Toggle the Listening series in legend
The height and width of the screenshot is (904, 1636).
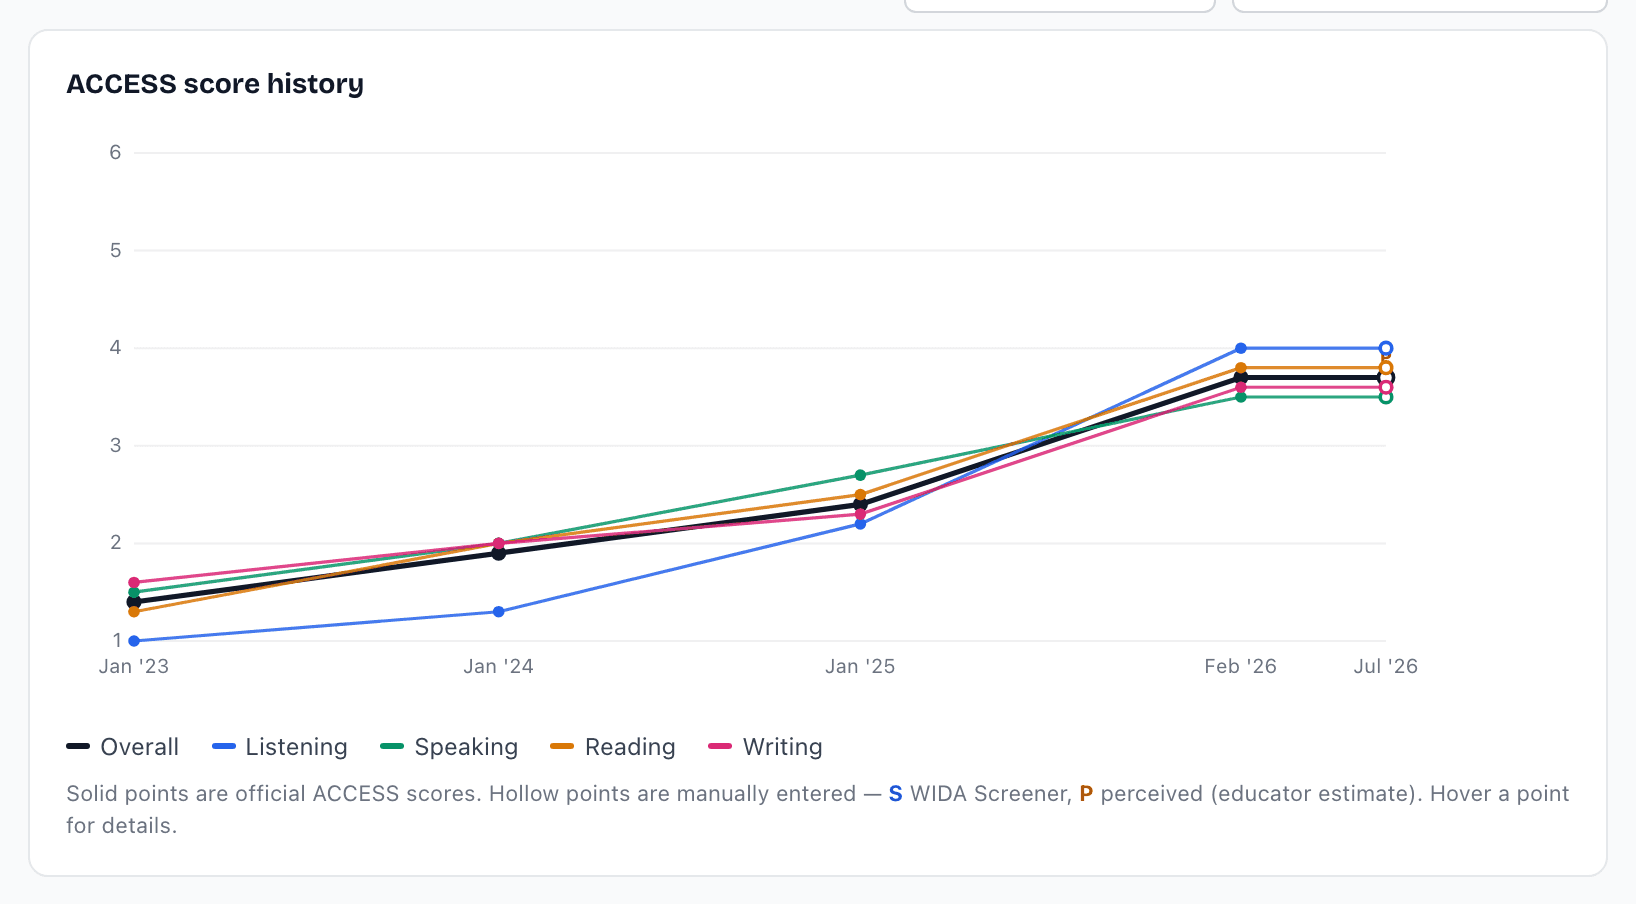click(280, 747)
